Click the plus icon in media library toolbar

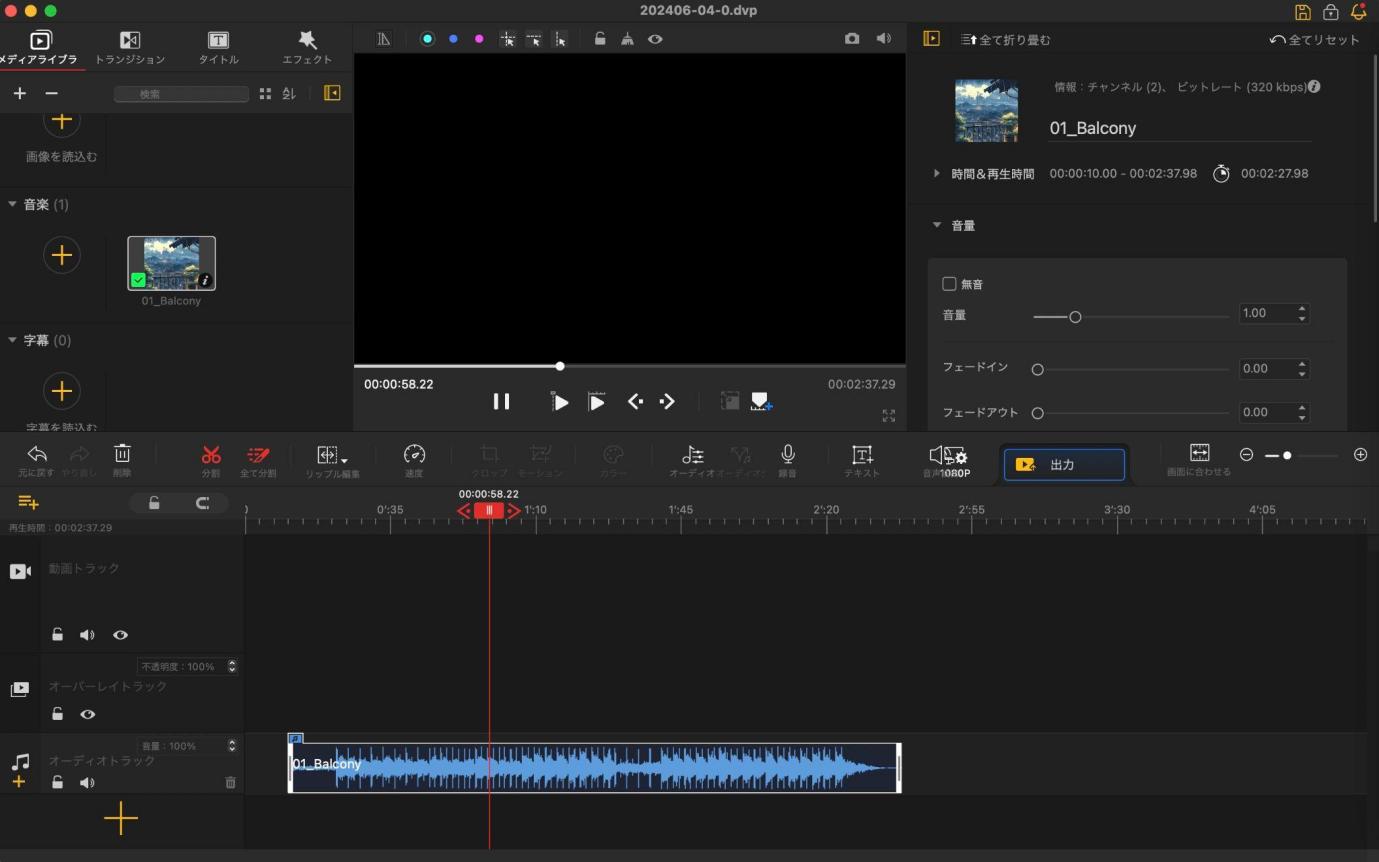[19, 93]
